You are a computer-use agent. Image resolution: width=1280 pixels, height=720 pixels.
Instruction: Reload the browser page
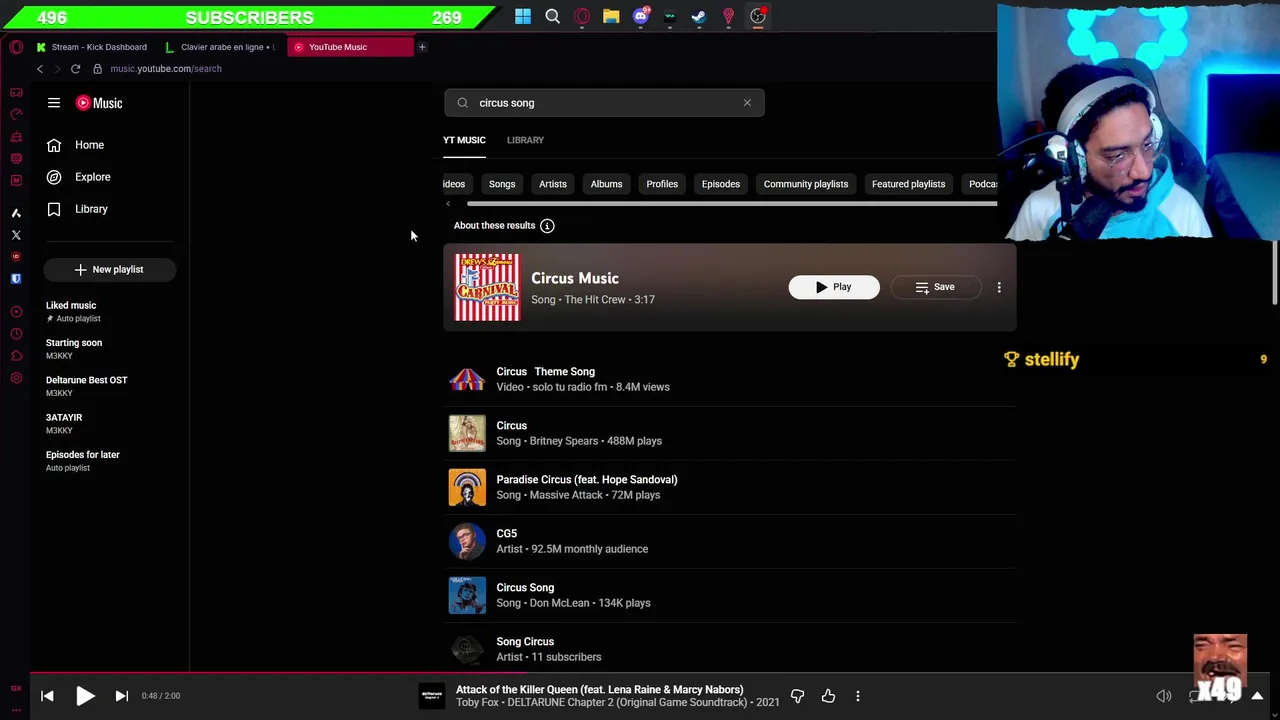[75, 69]
